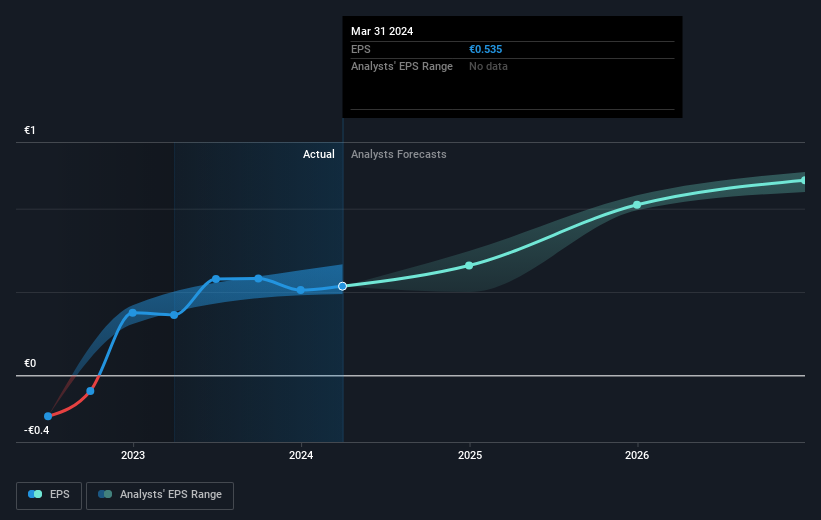
Task: Click the Mar 31 2024 tooltip date
Action: tap(382, 31)
